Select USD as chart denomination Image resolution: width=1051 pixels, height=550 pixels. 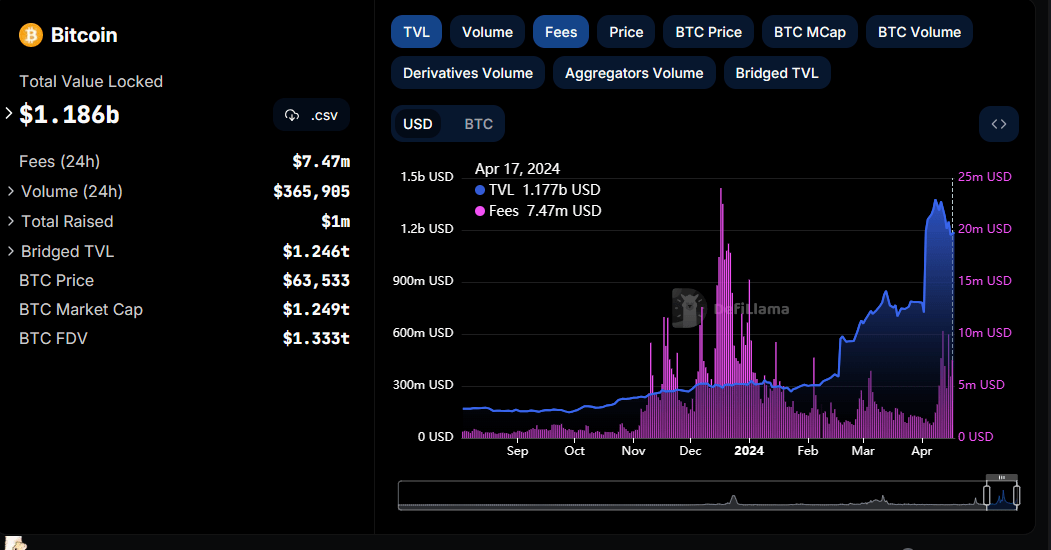pos(417,124)
